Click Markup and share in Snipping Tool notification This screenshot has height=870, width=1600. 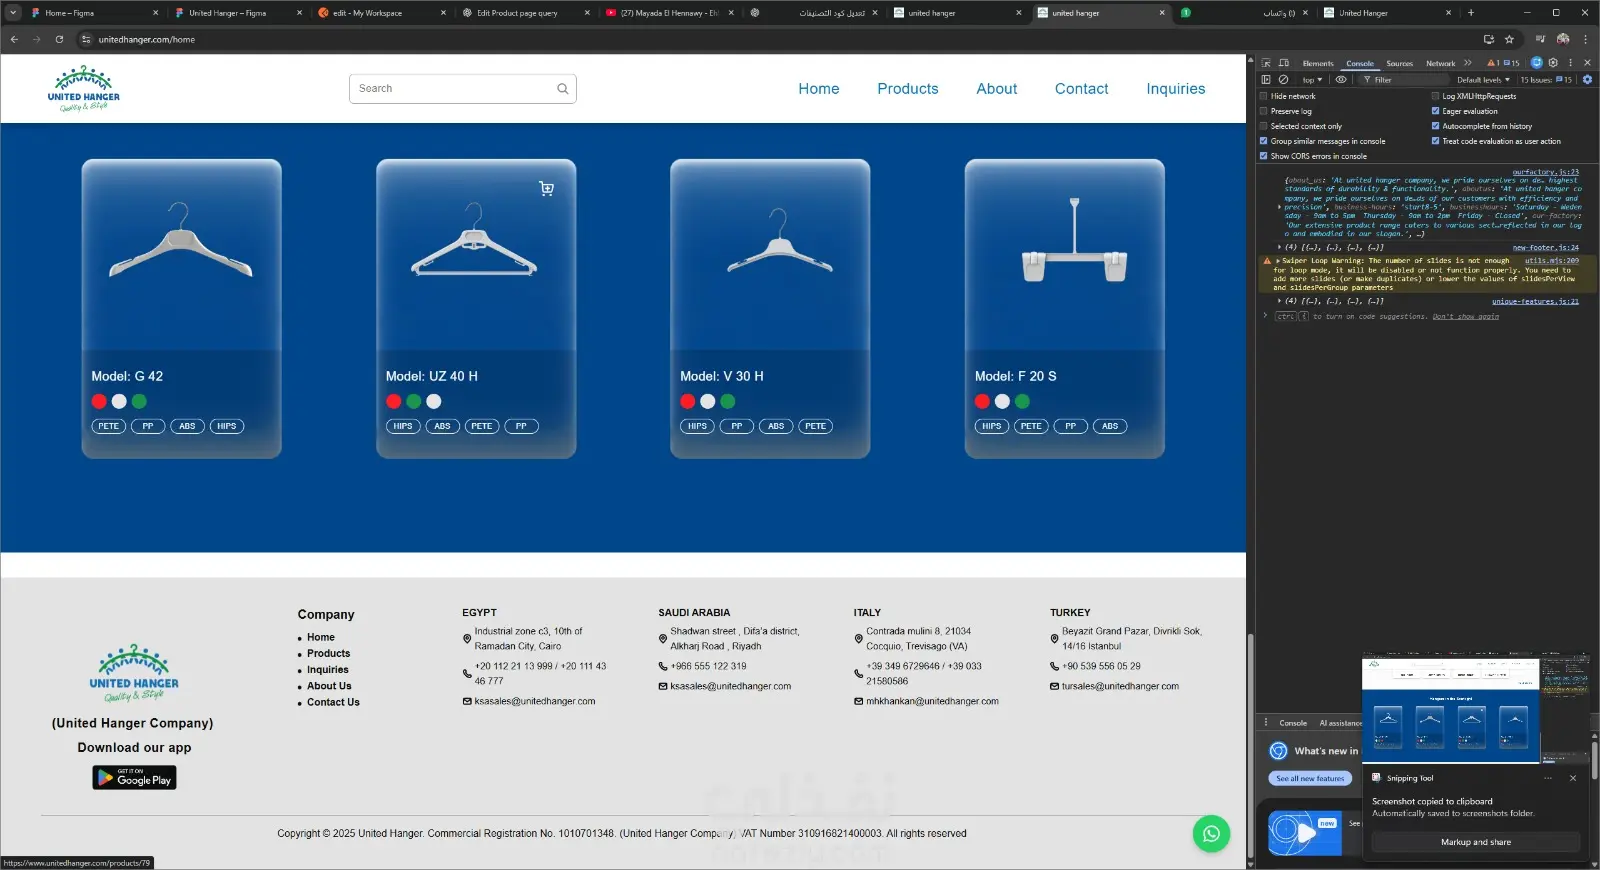pyautogui.click(x=1476, y=842)
